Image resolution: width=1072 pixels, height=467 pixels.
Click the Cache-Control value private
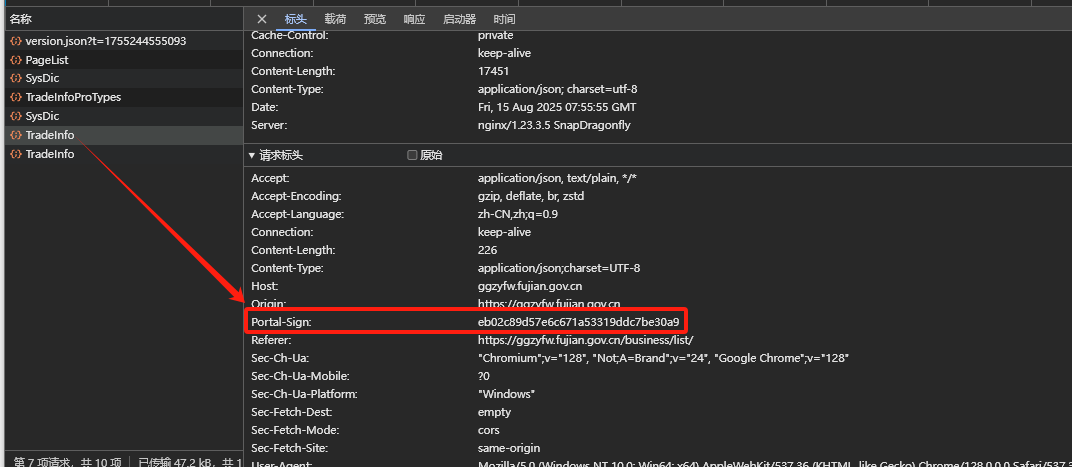tap(495, 35)
